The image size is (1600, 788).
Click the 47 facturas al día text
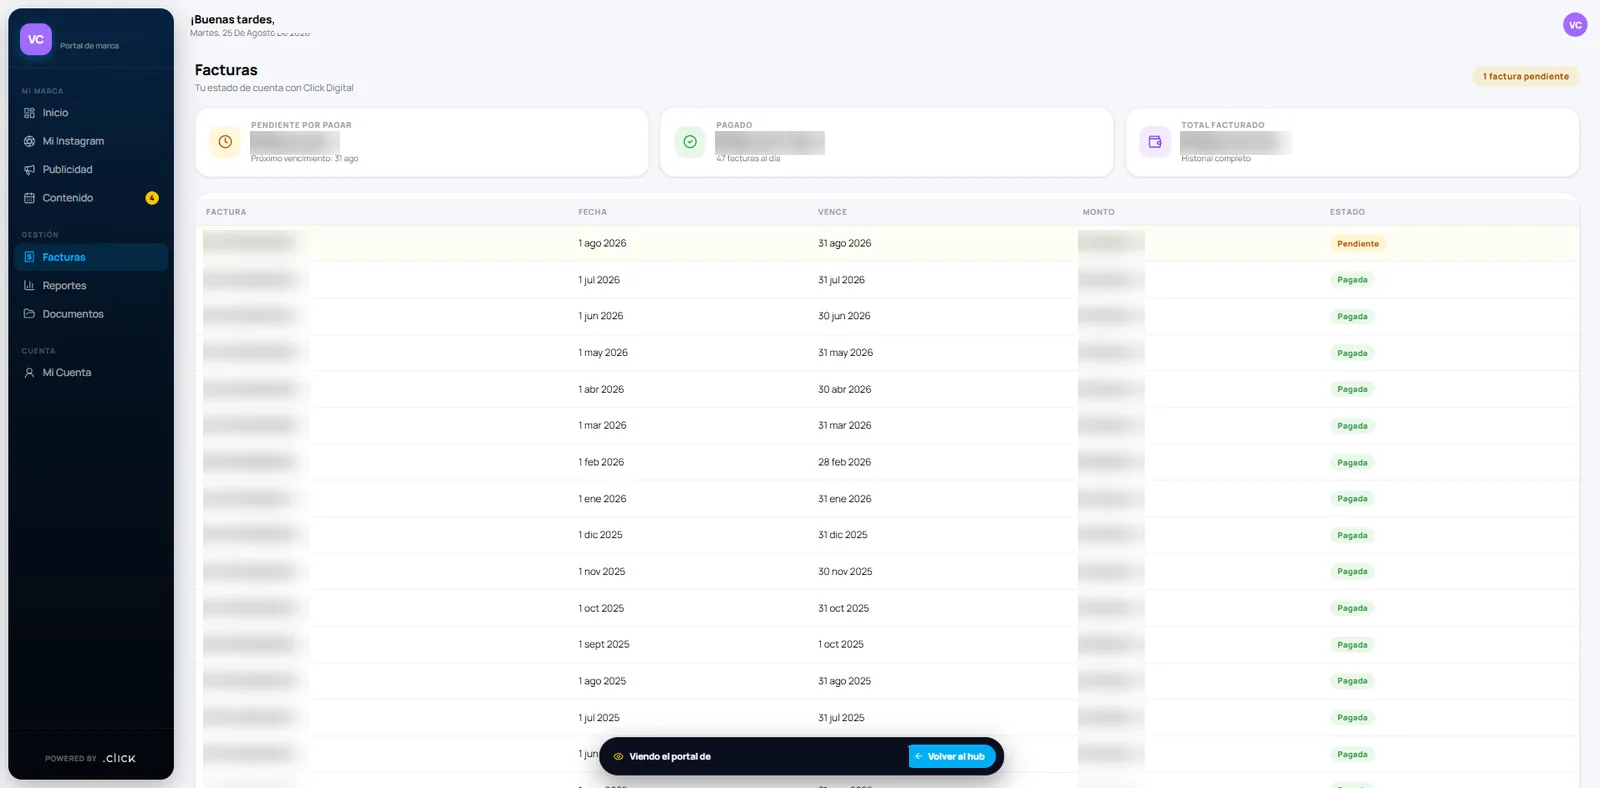tap(748, 159)
